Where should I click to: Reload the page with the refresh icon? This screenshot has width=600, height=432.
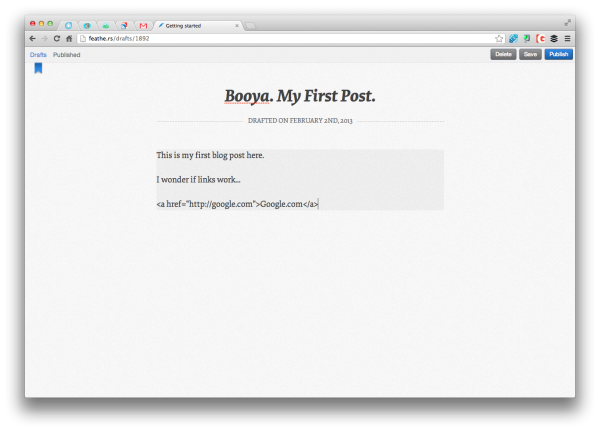[57, 39]
